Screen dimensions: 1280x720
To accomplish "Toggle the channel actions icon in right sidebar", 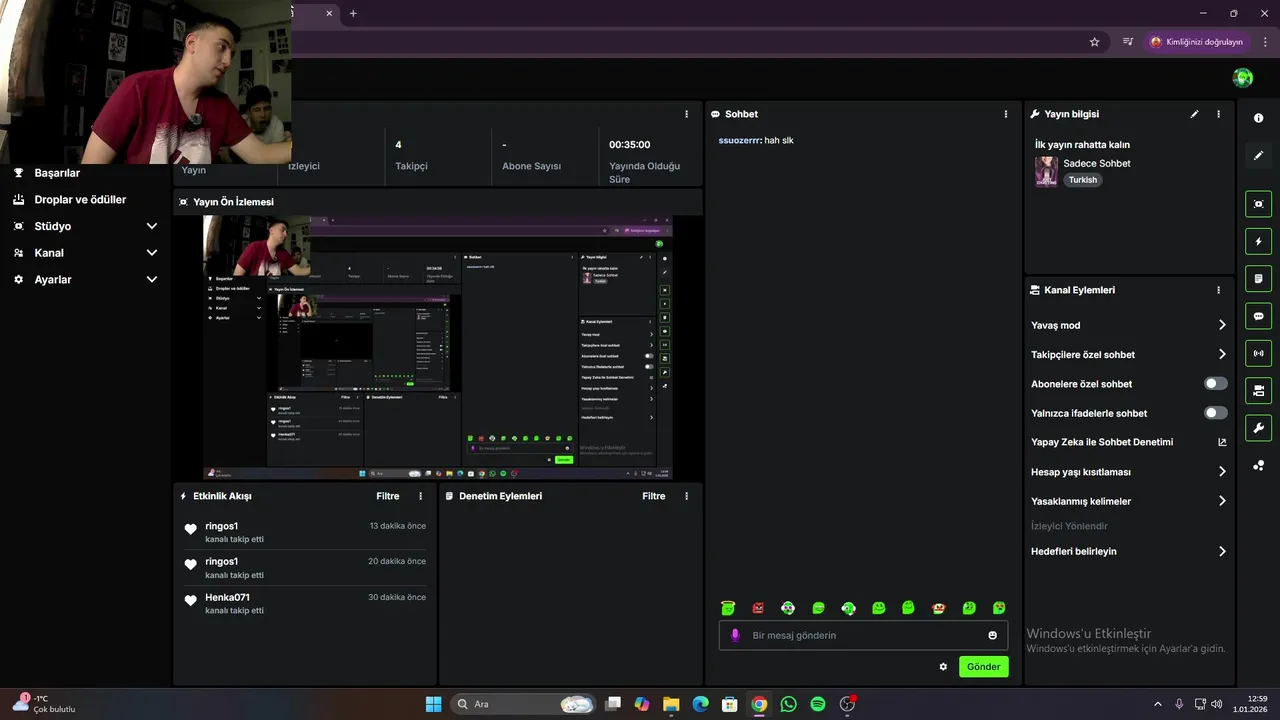I will [x=1258, y=390].
